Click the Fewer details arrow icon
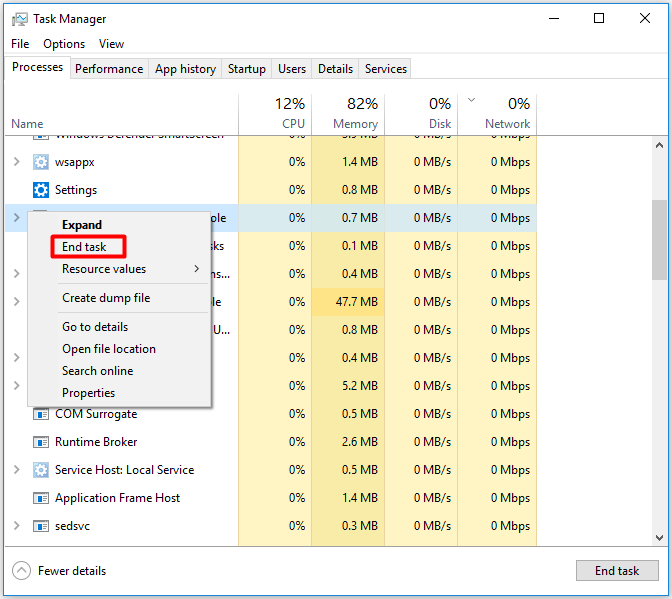Screen dimensions: 672x599 click(x=21, y=571)
